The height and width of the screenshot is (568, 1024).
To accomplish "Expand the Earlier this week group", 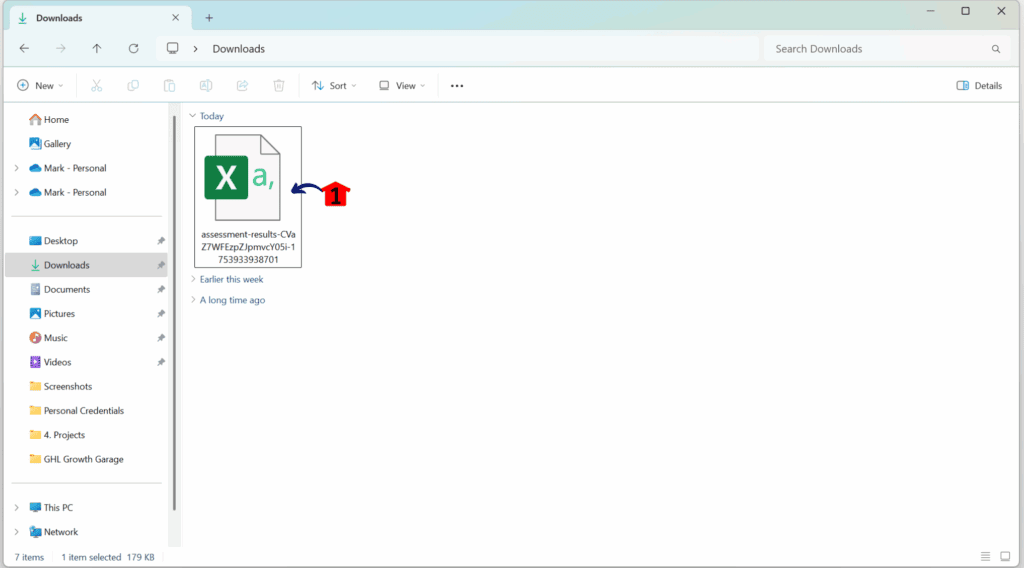I will click(193, 279).
